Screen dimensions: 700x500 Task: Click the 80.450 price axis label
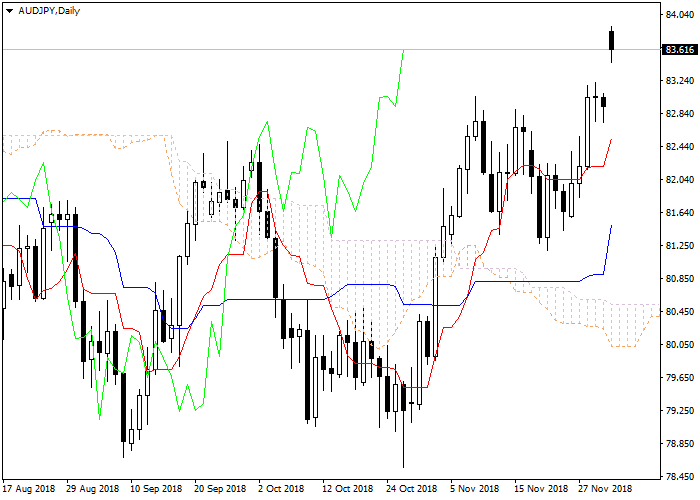click(679, 312)
